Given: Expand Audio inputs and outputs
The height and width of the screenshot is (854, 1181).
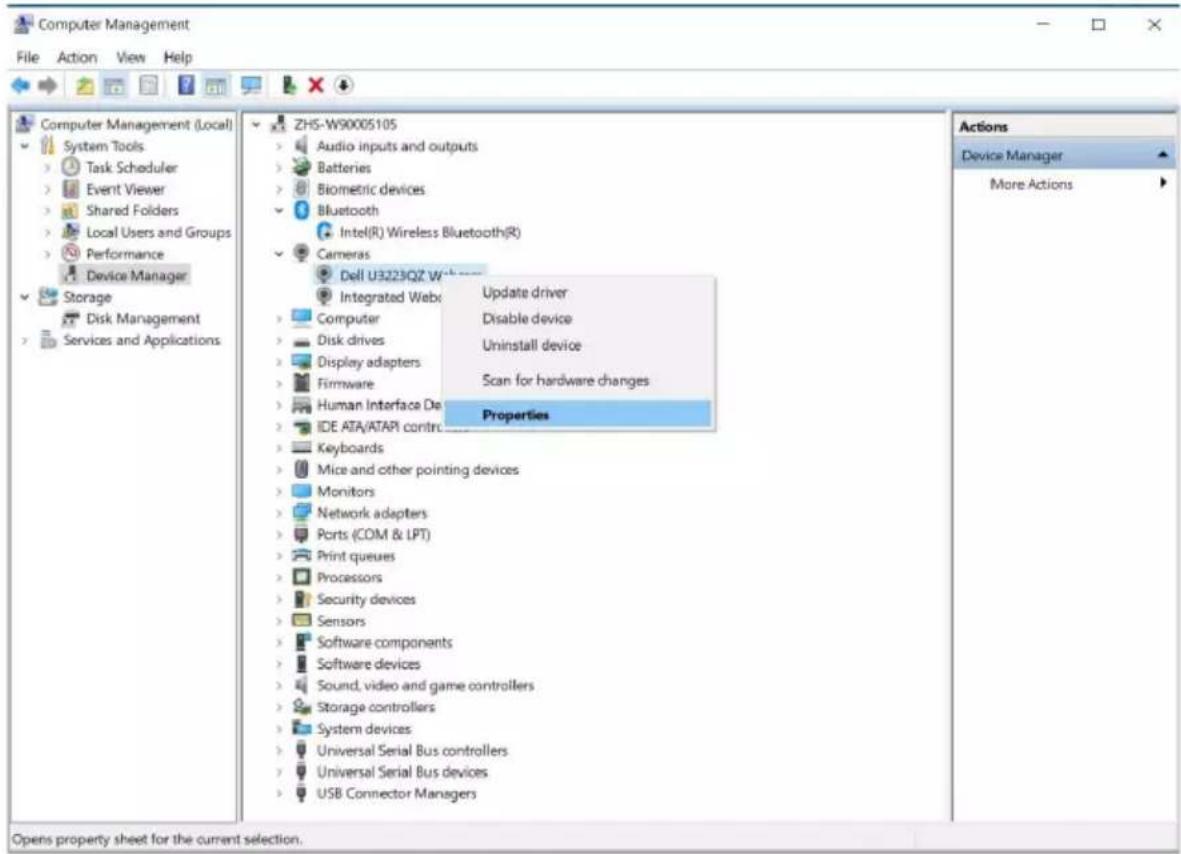Looking at the screenshot, I should (x=279, y=146).
